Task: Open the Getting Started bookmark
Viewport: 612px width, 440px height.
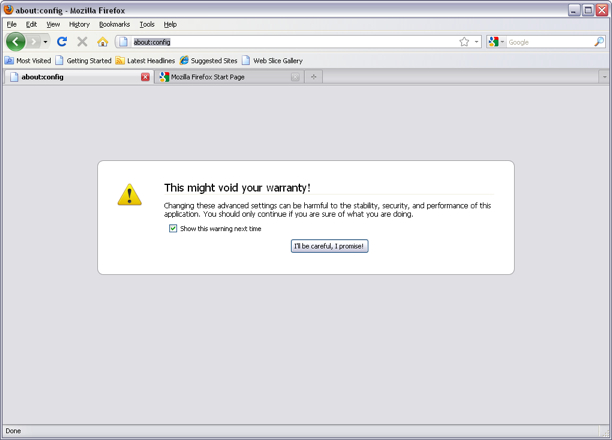Action: pyautogui.click(x=84, y=61)
